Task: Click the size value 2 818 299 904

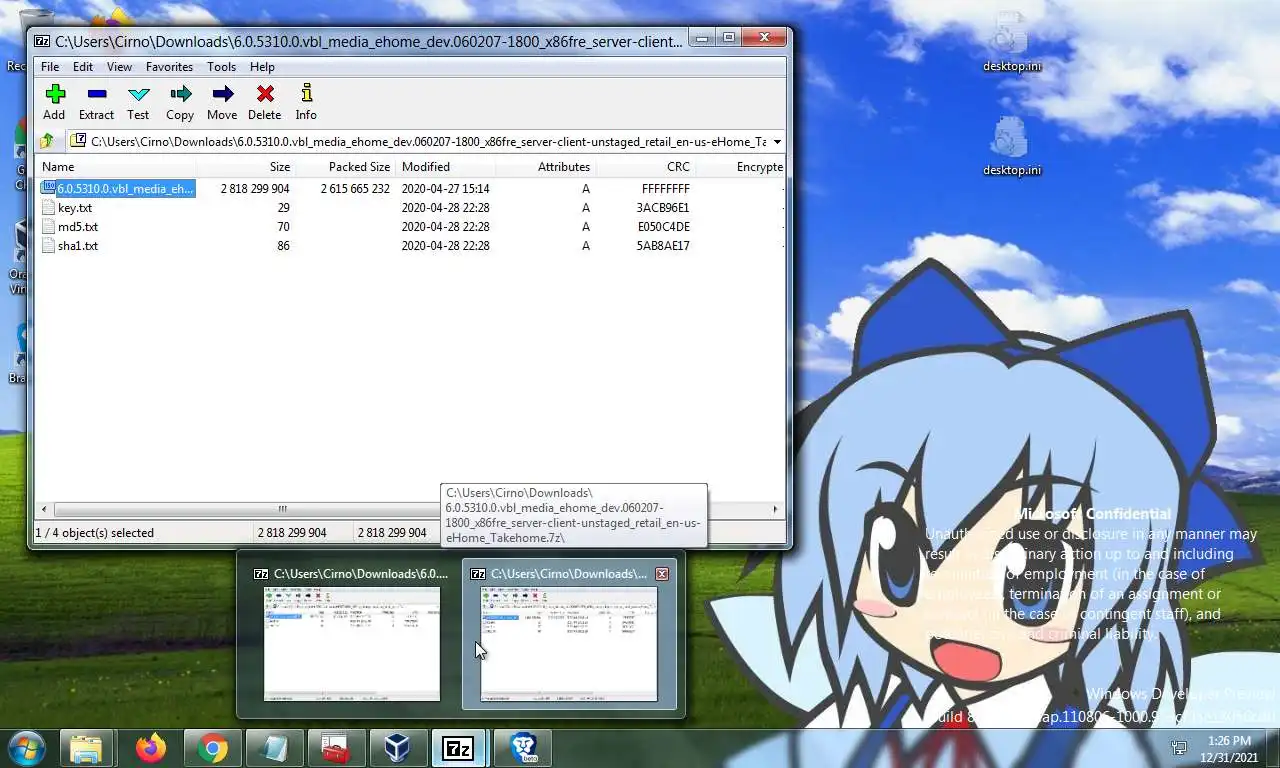Action: click(255, 188)
